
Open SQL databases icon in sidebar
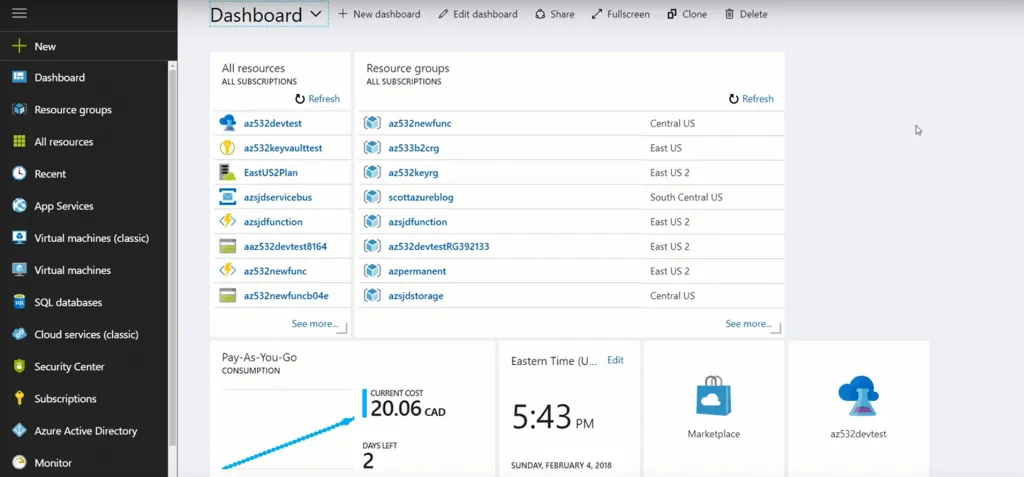pos(20,303)
